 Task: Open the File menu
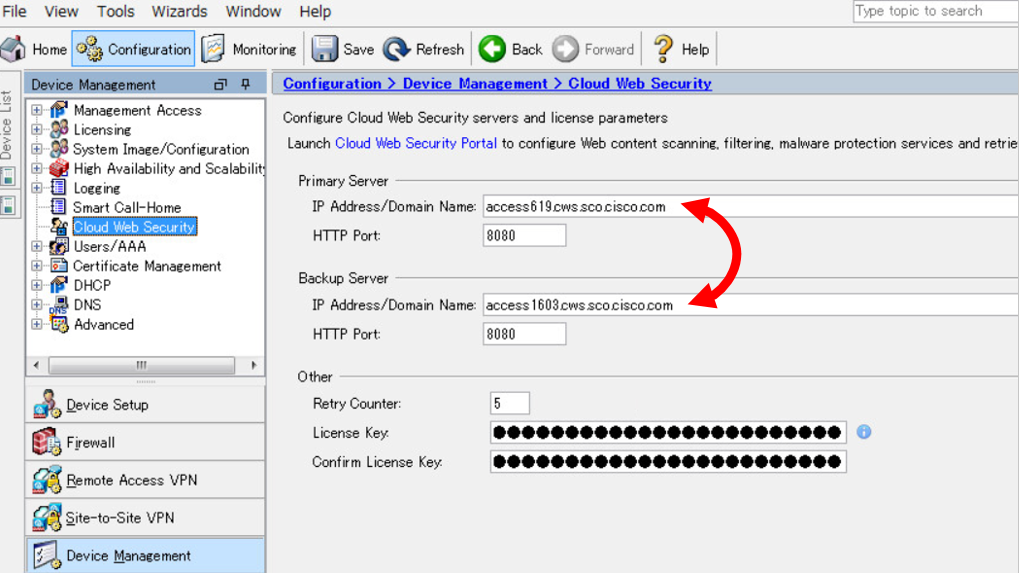click(14, 12)
